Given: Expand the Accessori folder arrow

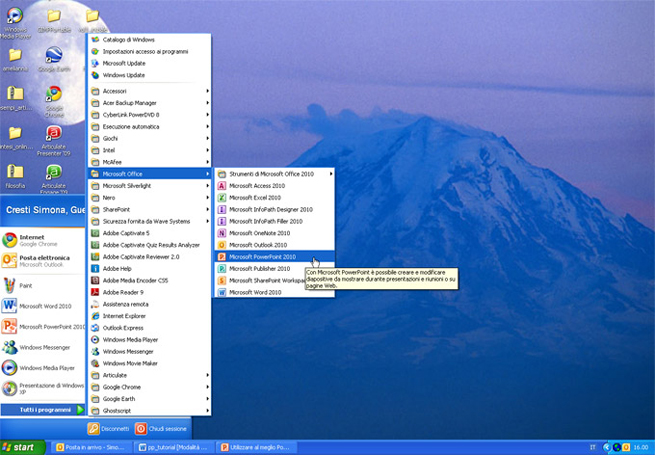Looking at the screenshot, I should click(x=207, y=91).
